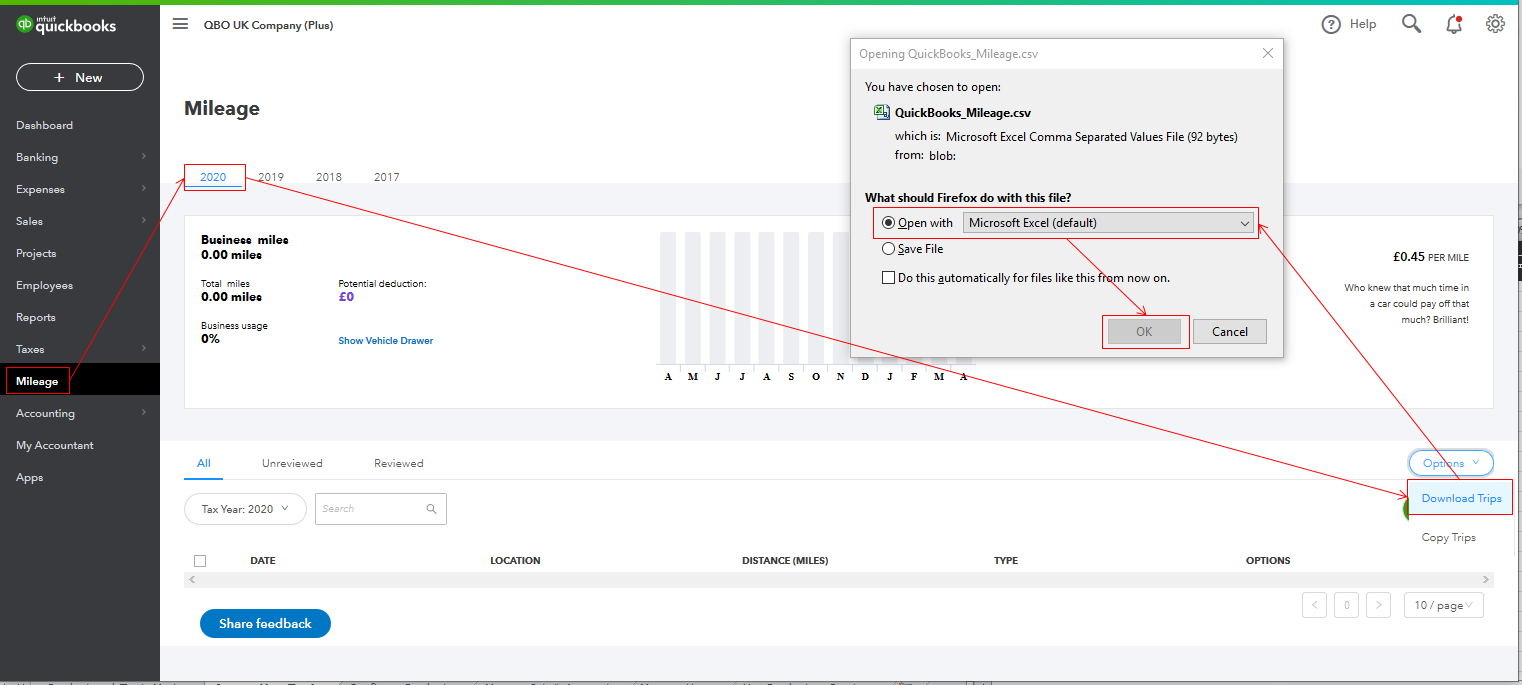Select the All trips tab
The image size is (1522, 685).
tap(204, 463)
